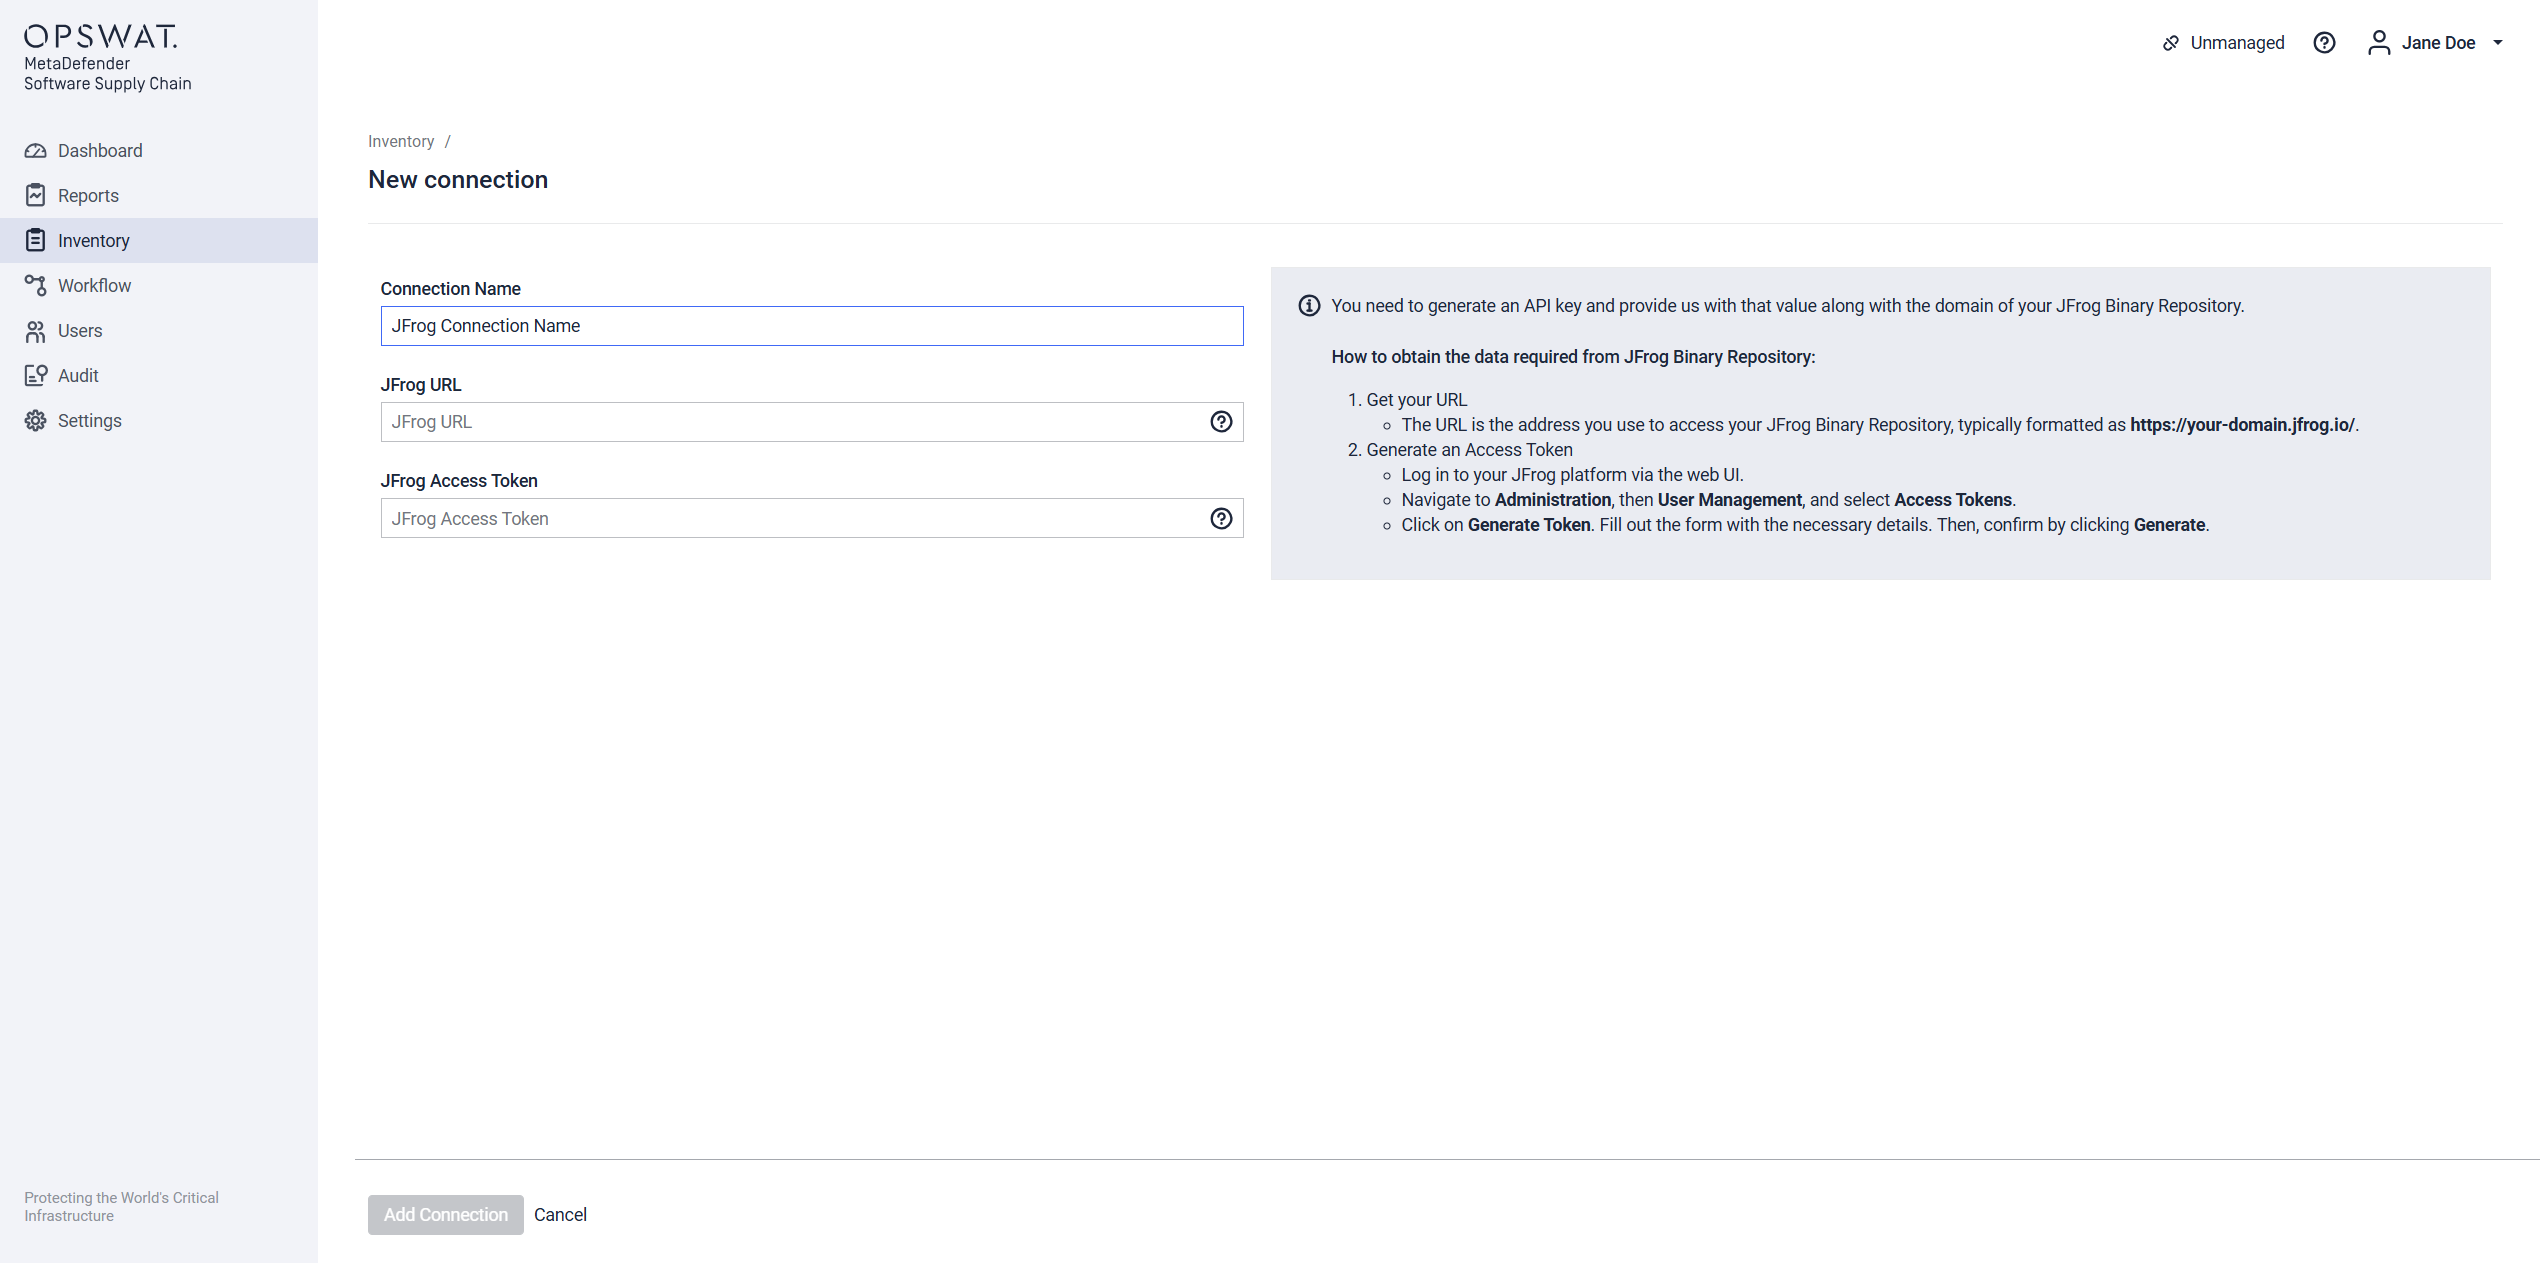Image resolution: width=2540 pixels, height=1263 pixels.
Task: Click the OPSWAT logo
Action: coord(101,36)
